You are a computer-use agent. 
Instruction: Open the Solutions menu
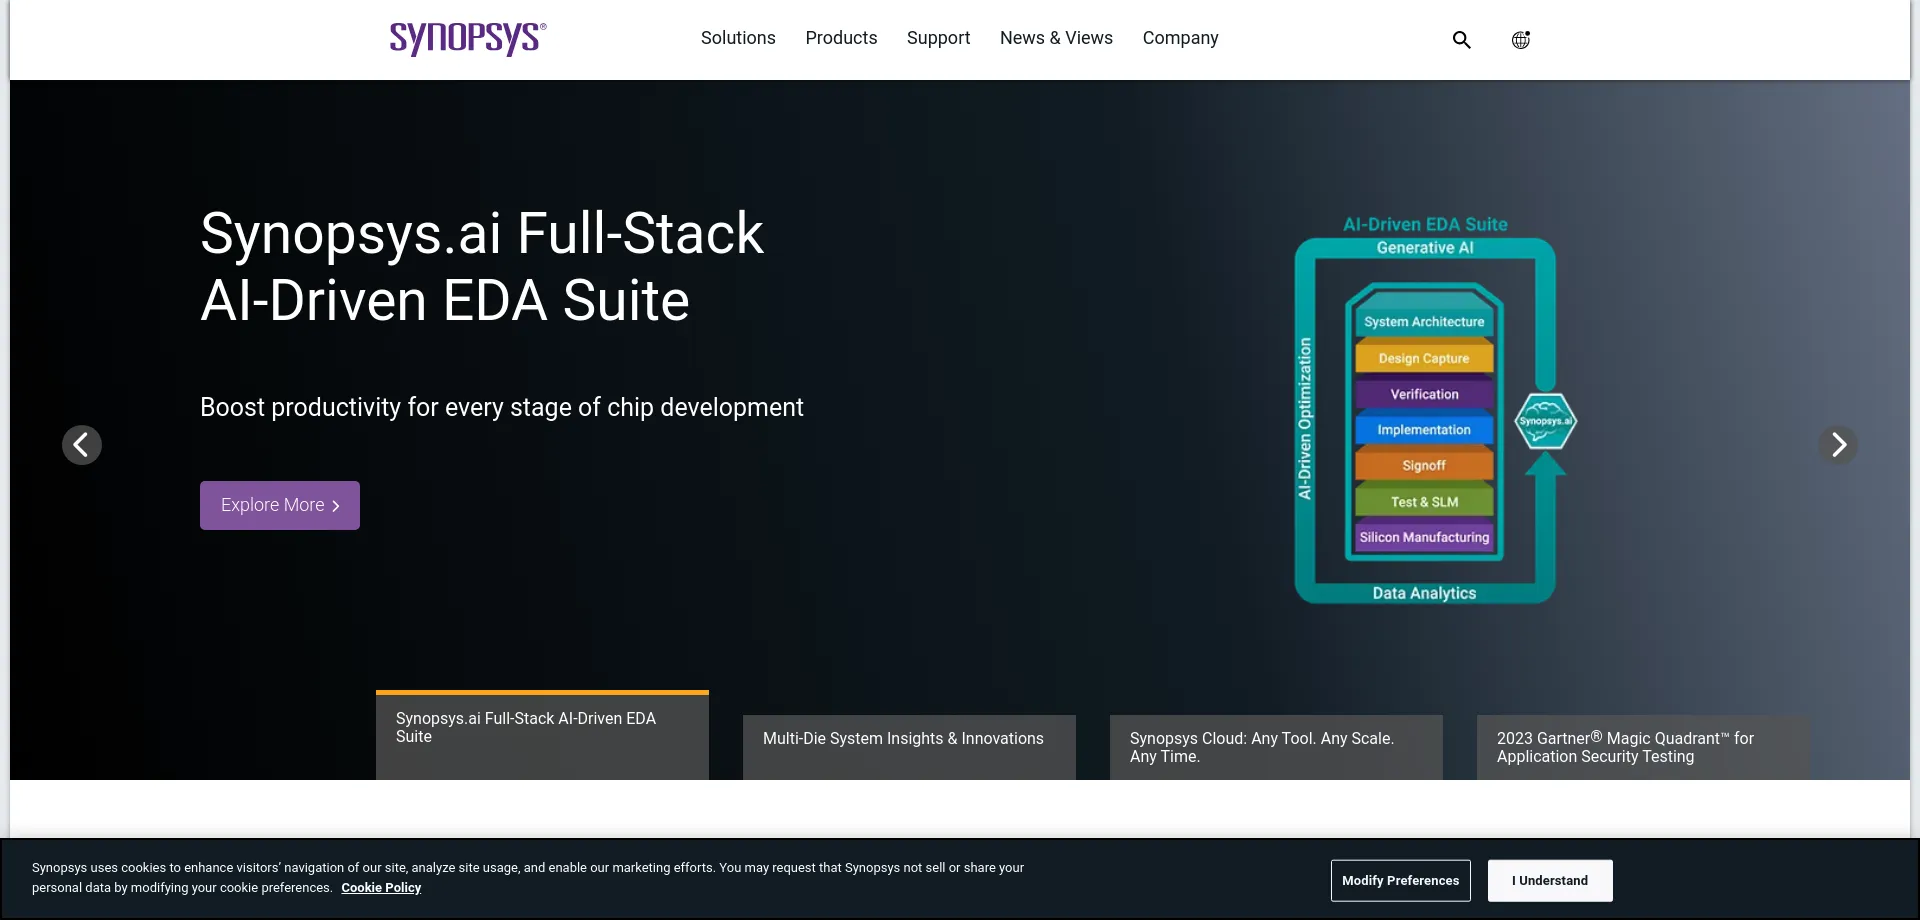(738, 38)
